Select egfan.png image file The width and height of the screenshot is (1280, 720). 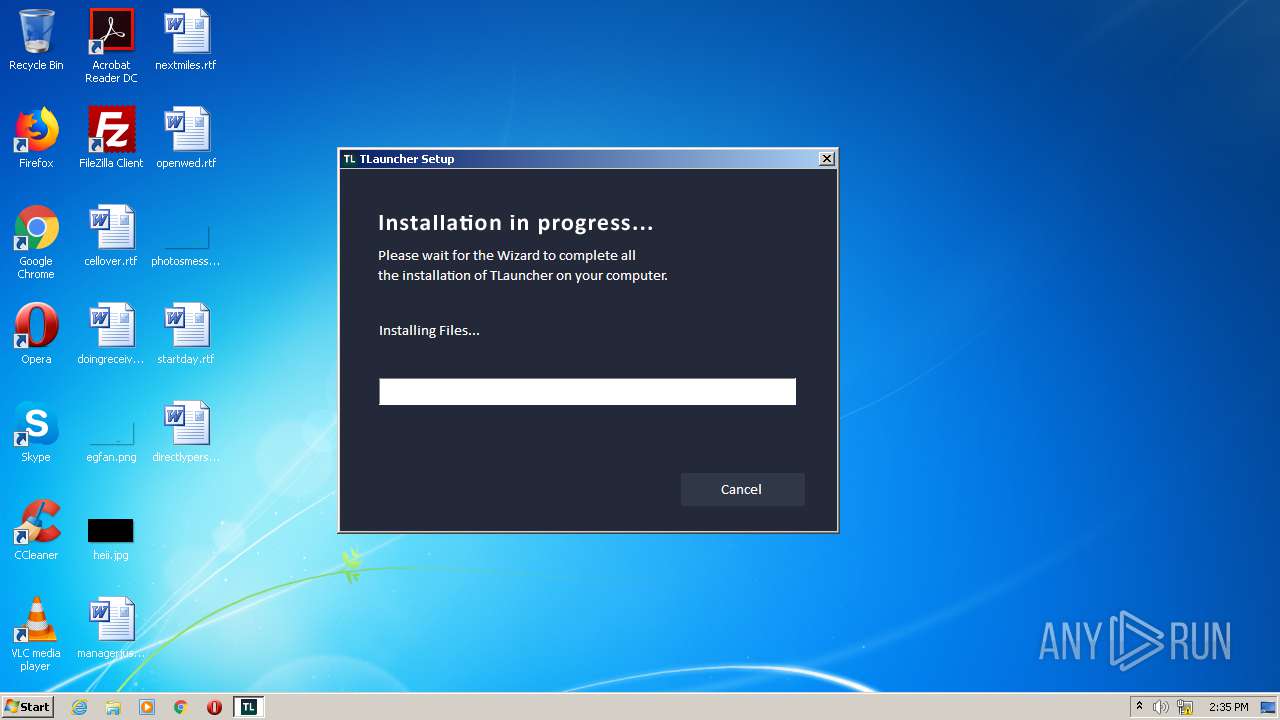111,440
